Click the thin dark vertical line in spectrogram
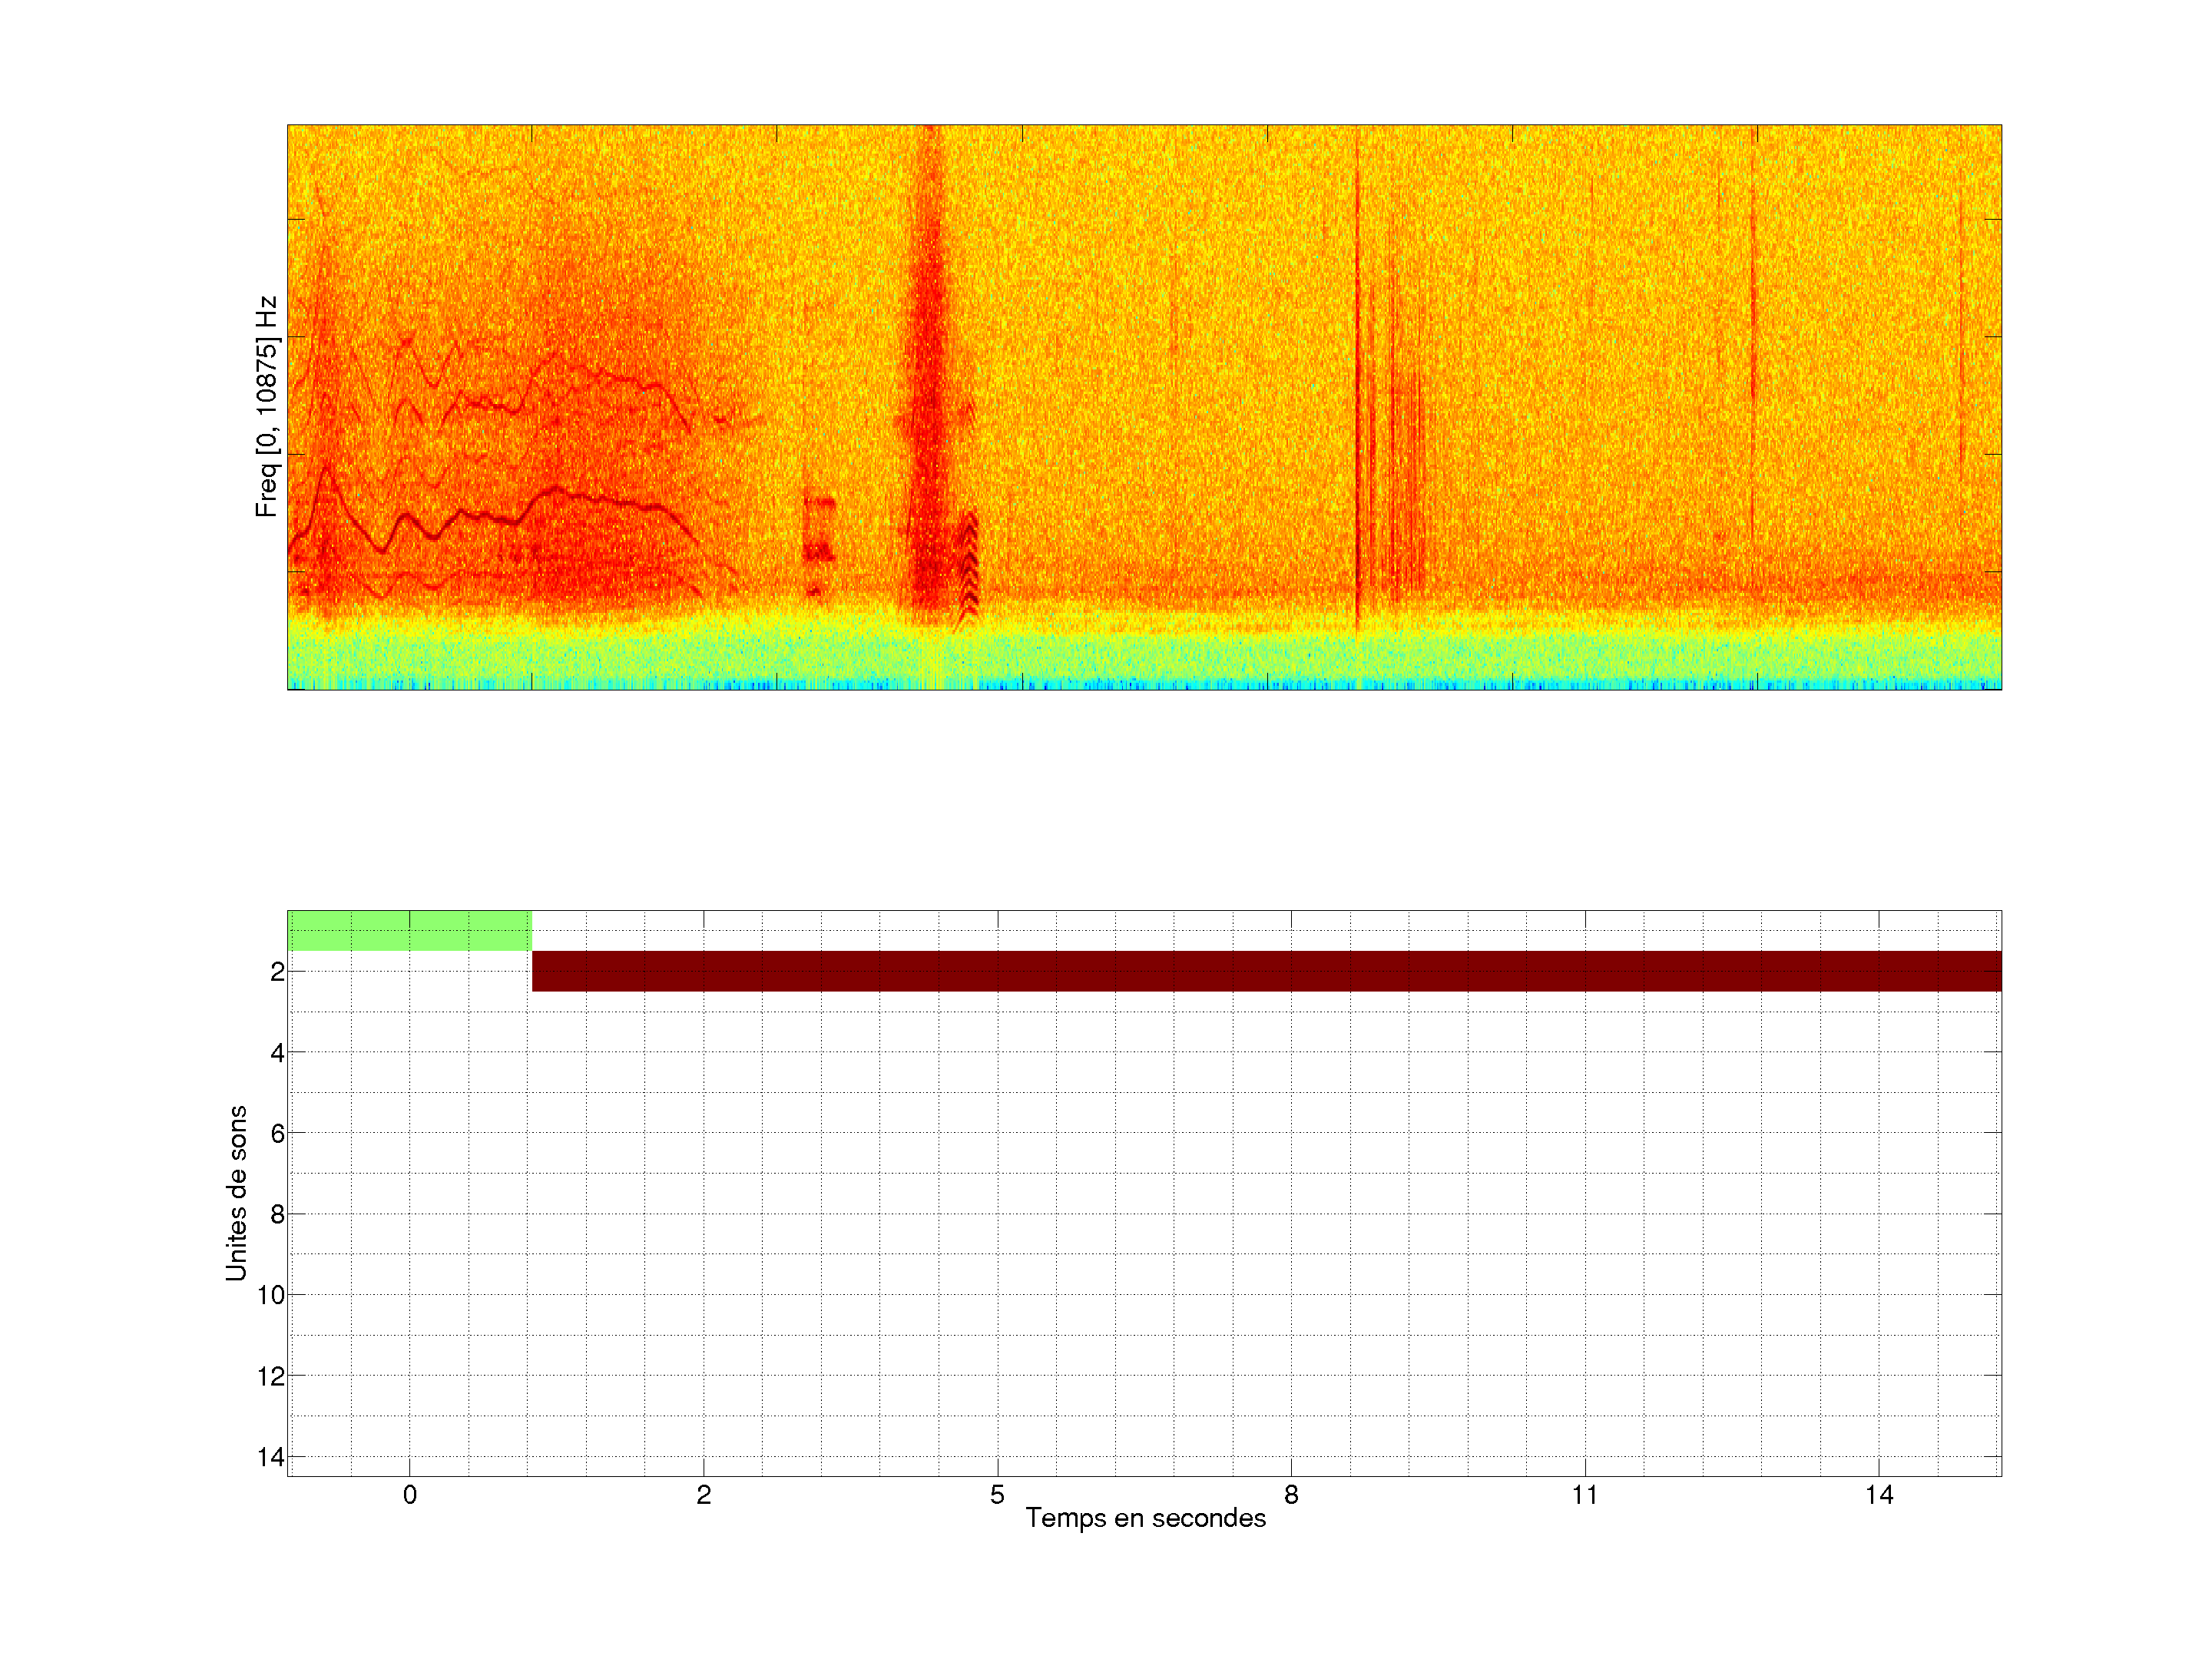Image resolution: width=2212 pixels, height=1659 pixels. tap(1357, 400)
